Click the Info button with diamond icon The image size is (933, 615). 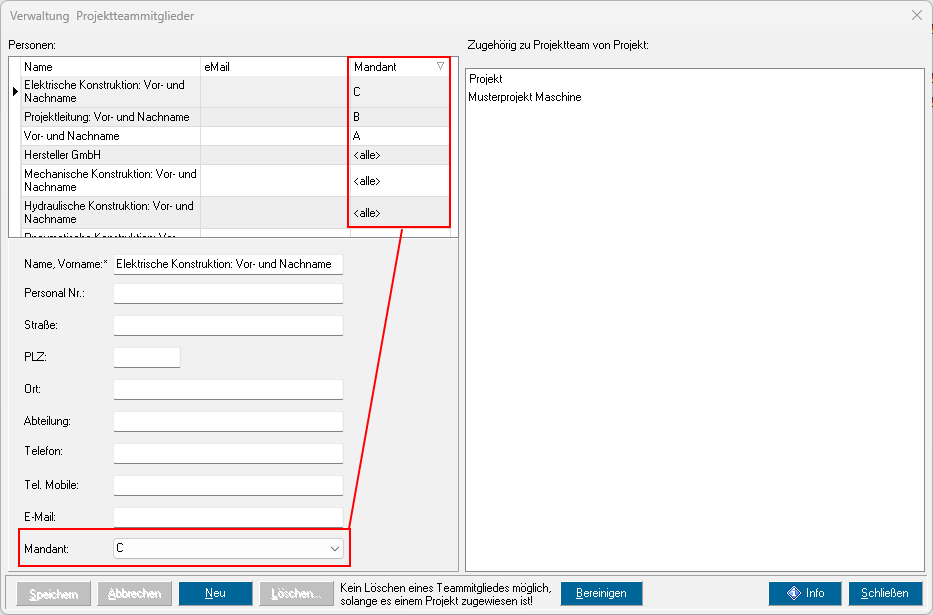point(804,593)
